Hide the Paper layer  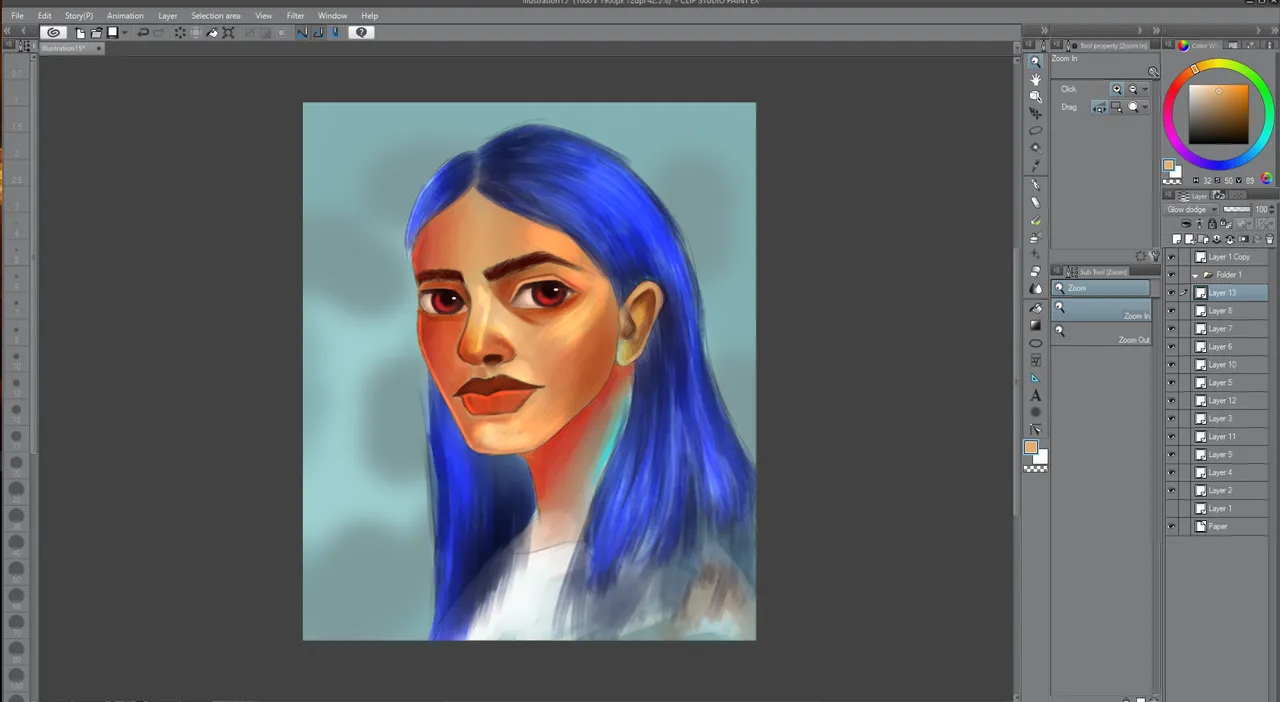(1171, 527)
